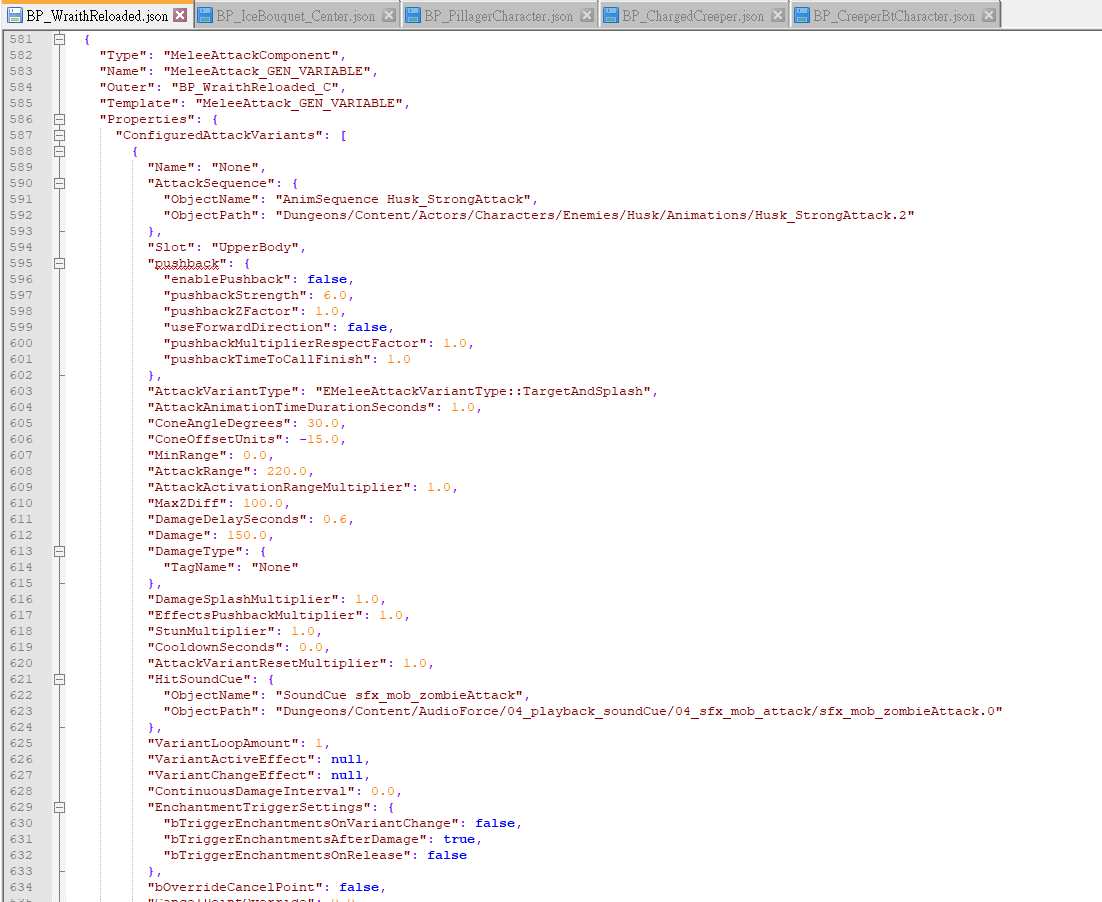This screenshot has height=902, width=1102.
Task: Click the DamageType TagName "None" value
Action: [275, 567]
